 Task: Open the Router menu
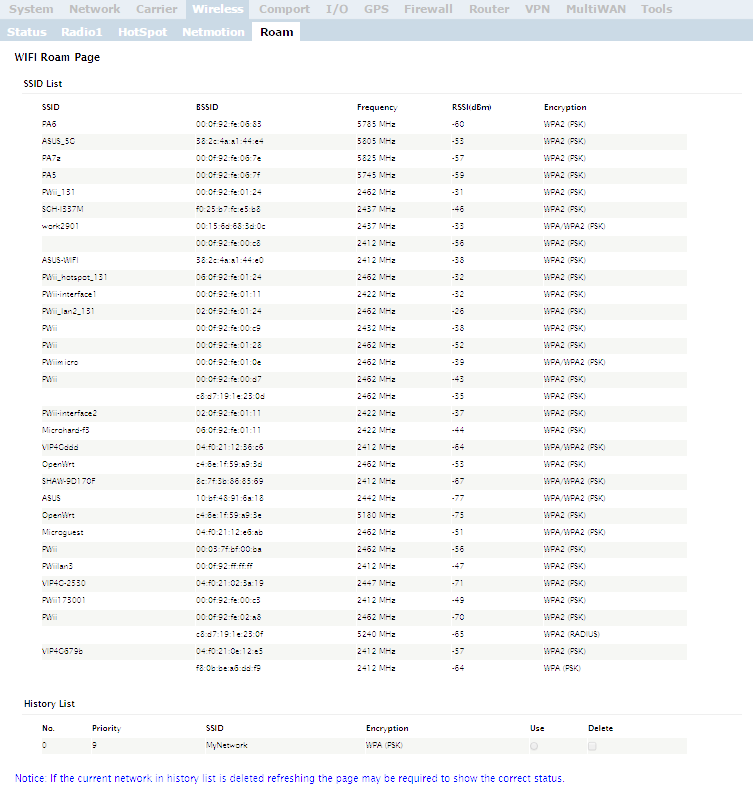489,9
